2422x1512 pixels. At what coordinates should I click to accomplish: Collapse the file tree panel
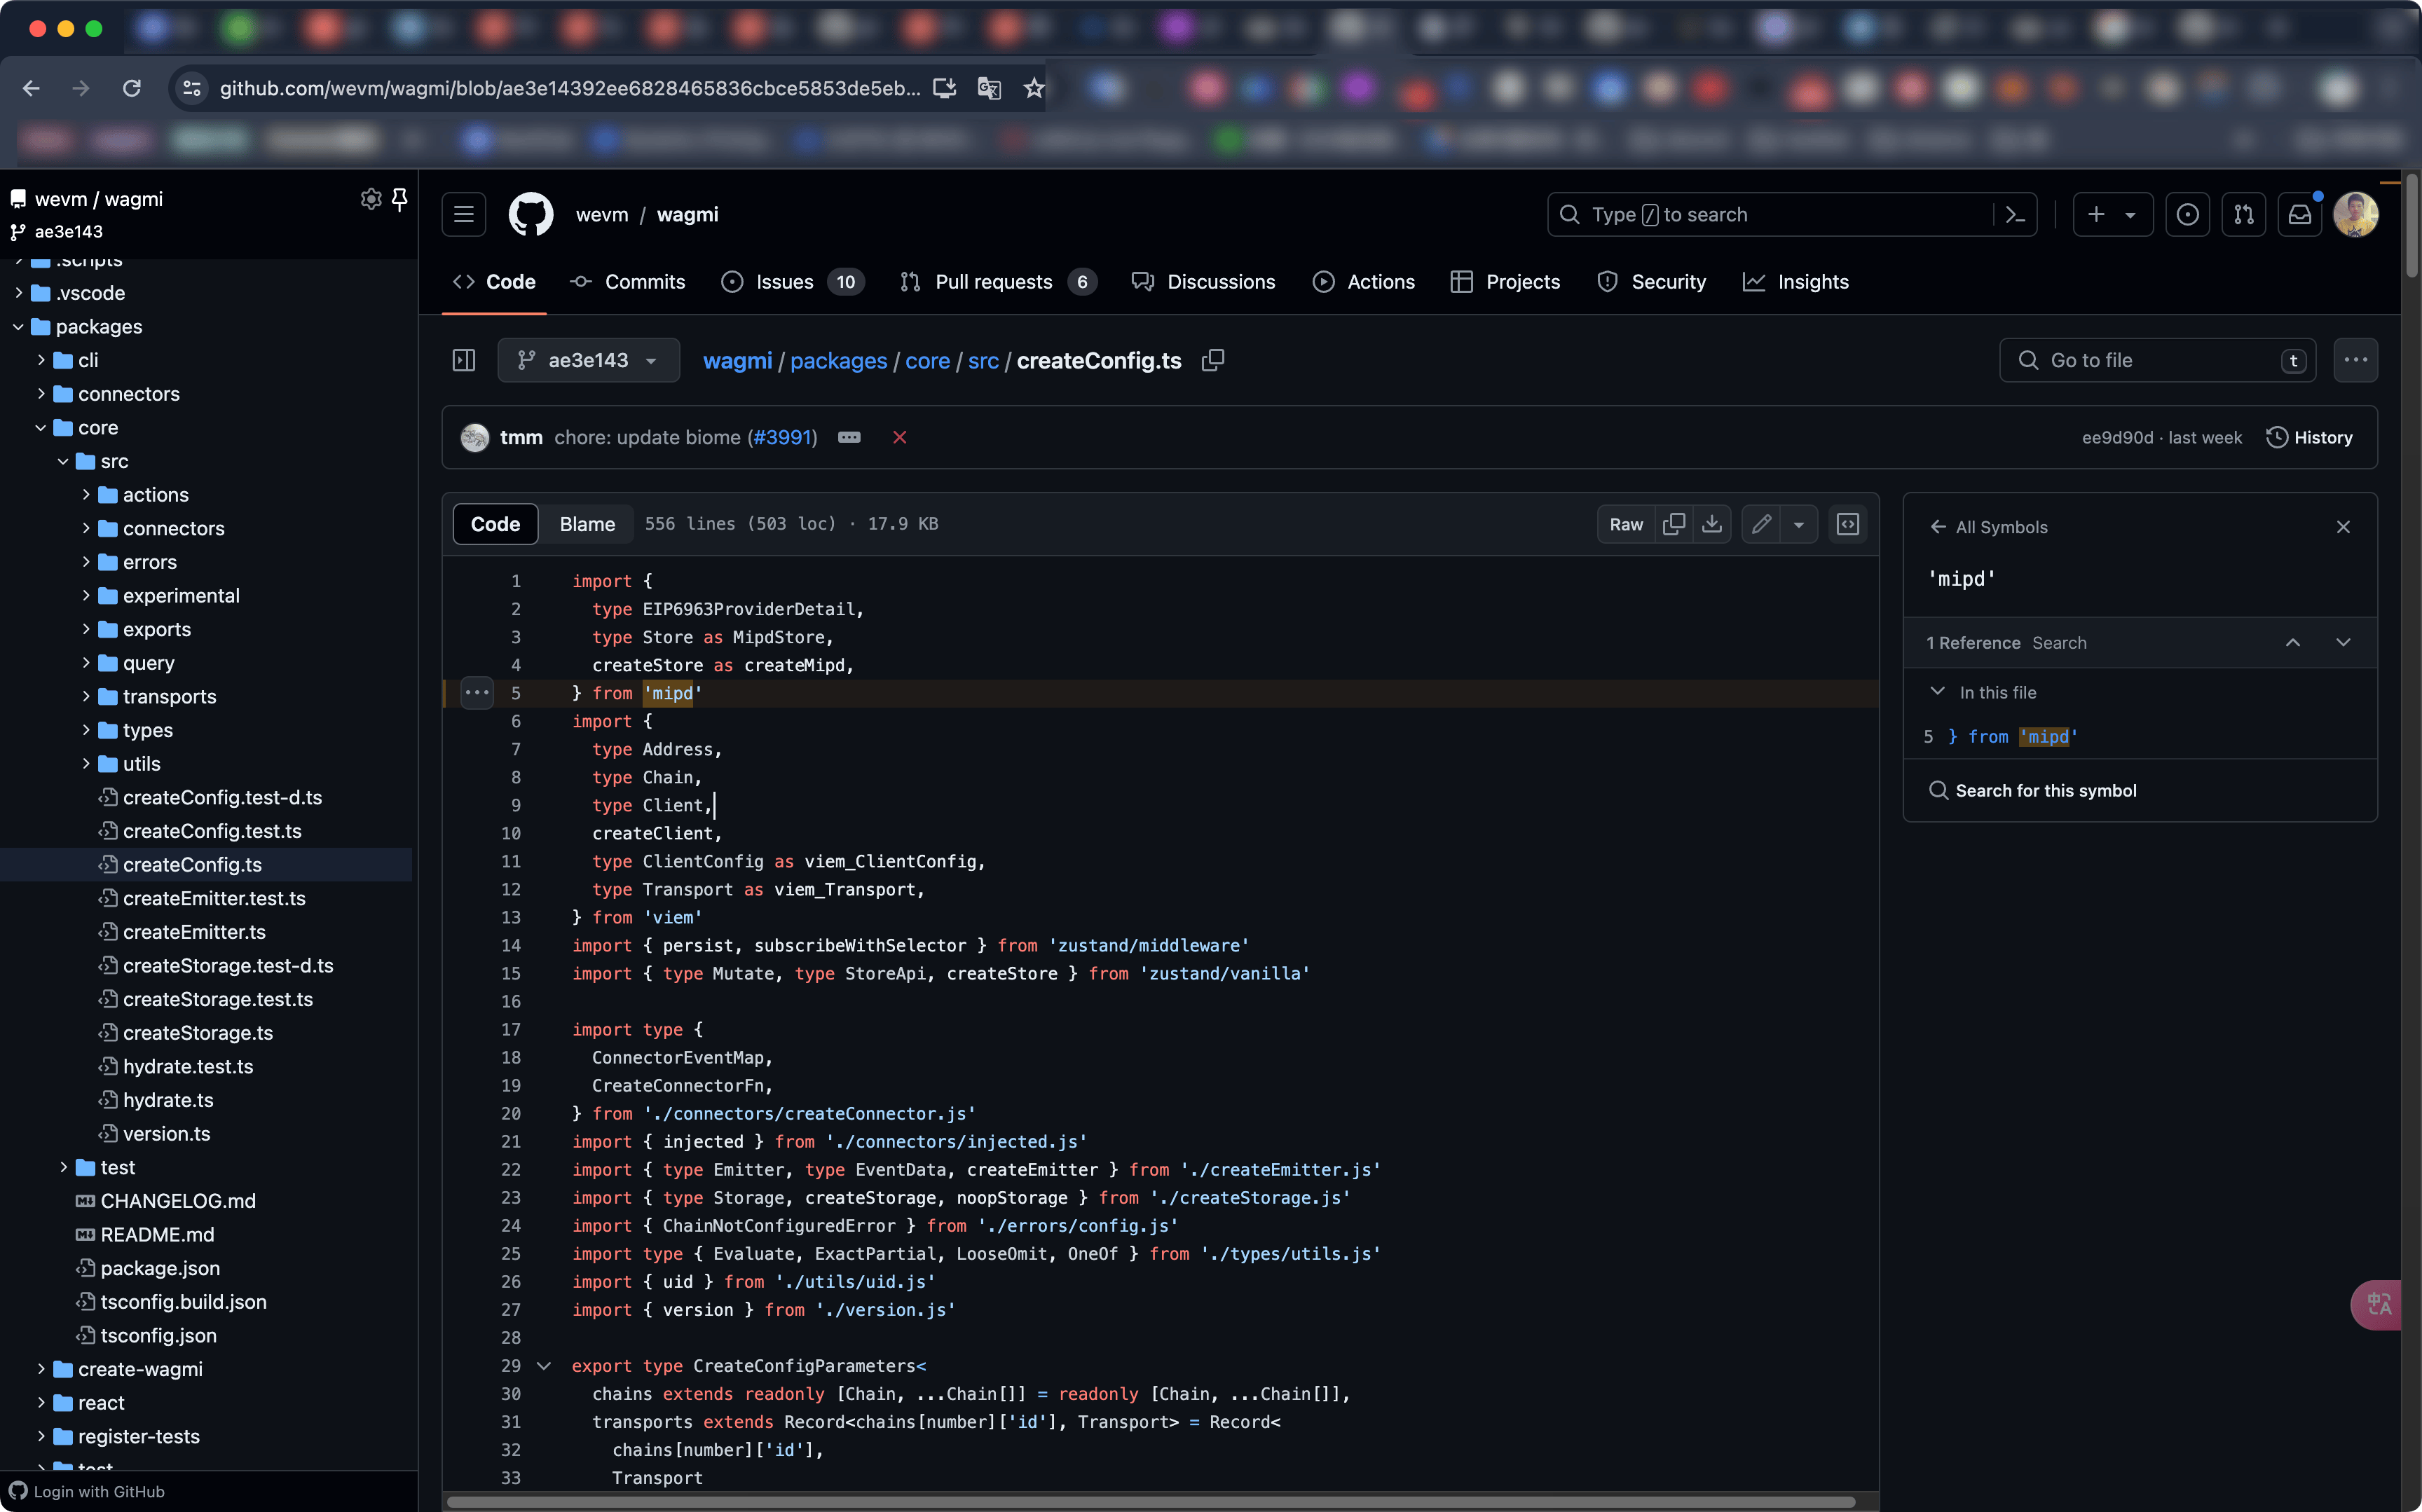[x=464, y=360]
